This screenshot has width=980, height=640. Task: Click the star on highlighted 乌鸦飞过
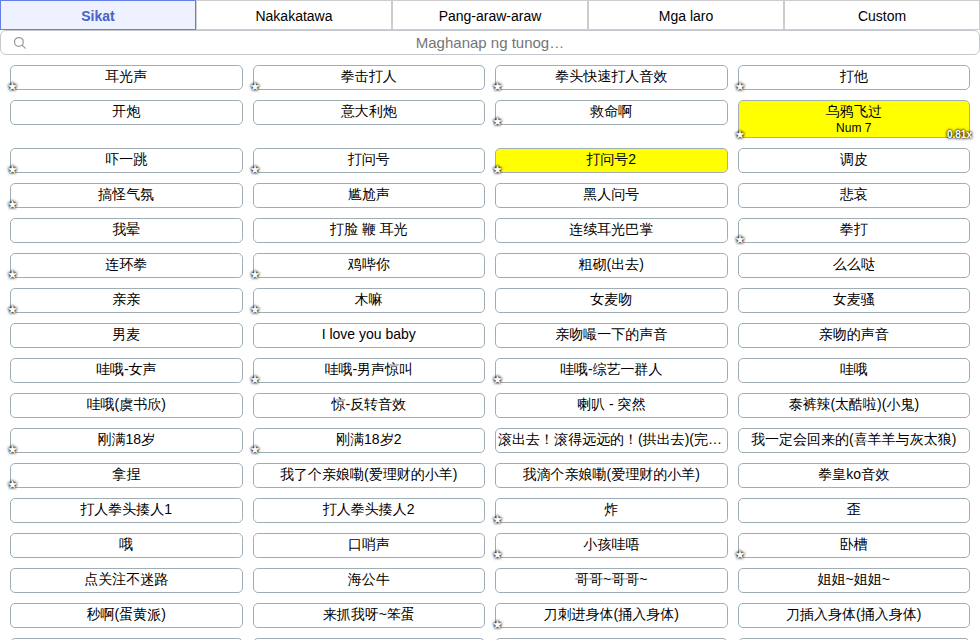click(740, 134)
